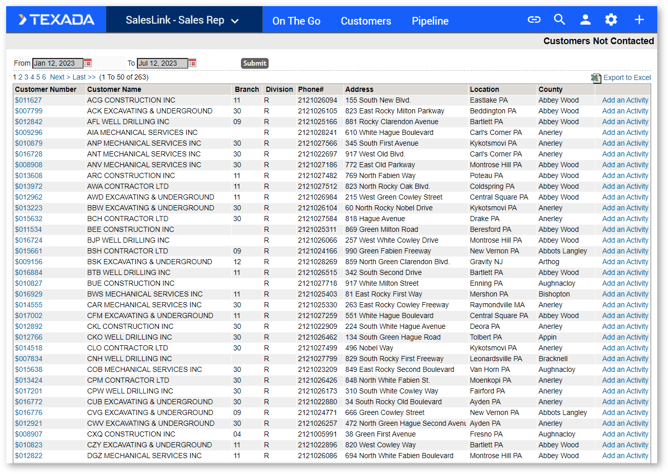Open the Customers menu

pos(365,21)
